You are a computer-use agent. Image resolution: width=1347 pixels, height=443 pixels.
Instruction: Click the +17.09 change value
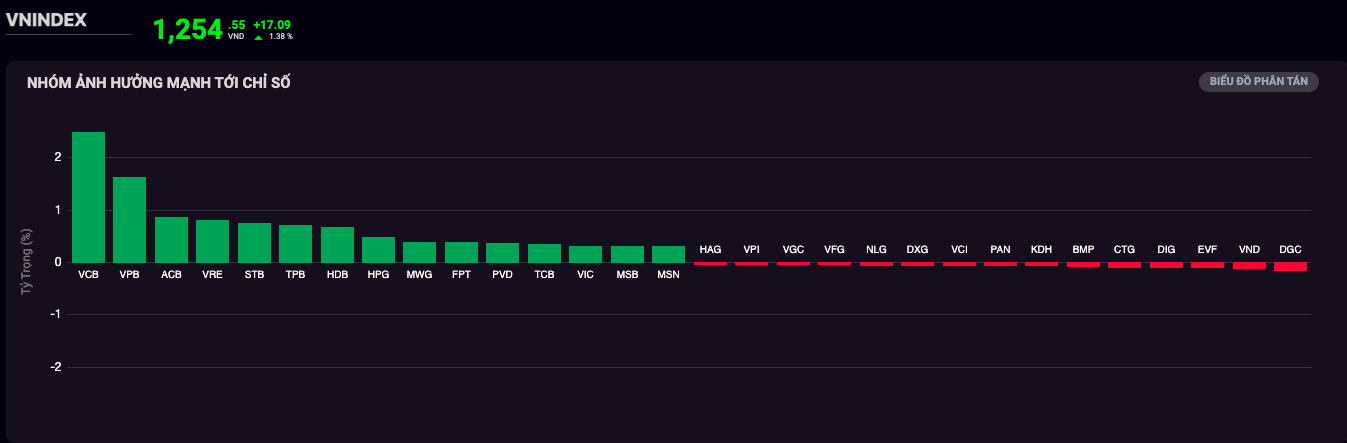(273, 24)
